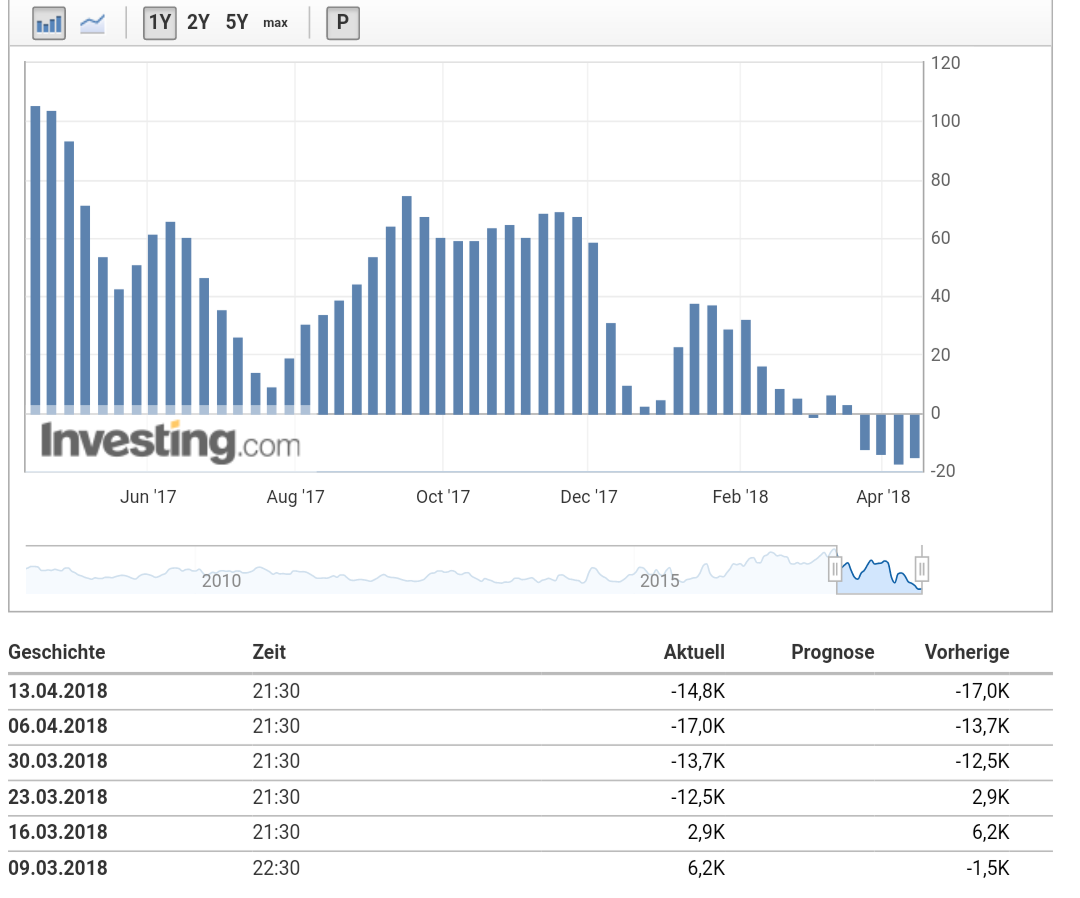Click the Investing.com watermark on the chart
This screenshot has height=898, width=1080.
point(170,440)
